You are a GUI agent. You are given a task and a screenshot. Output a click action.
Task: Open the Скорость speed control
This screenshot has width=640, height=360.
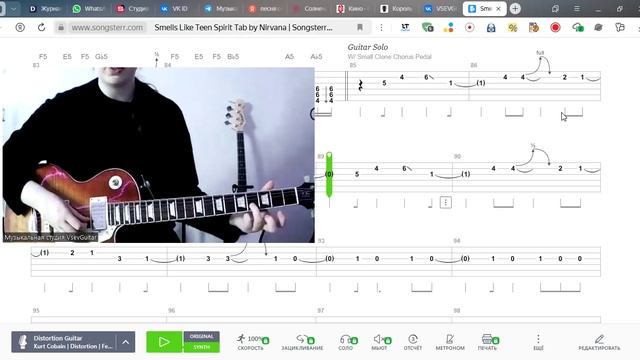click(252, 342)
